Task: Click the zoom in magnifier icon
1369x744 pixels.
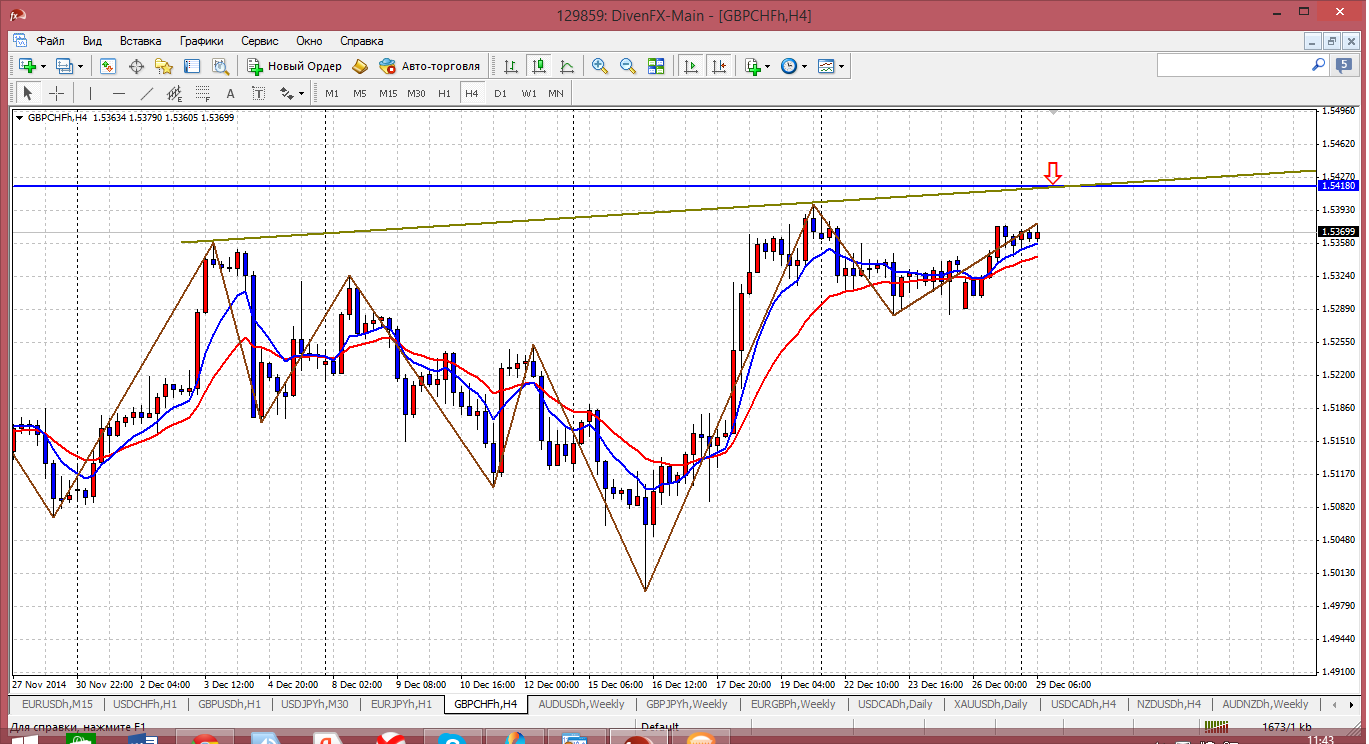Action: (600, 66)
